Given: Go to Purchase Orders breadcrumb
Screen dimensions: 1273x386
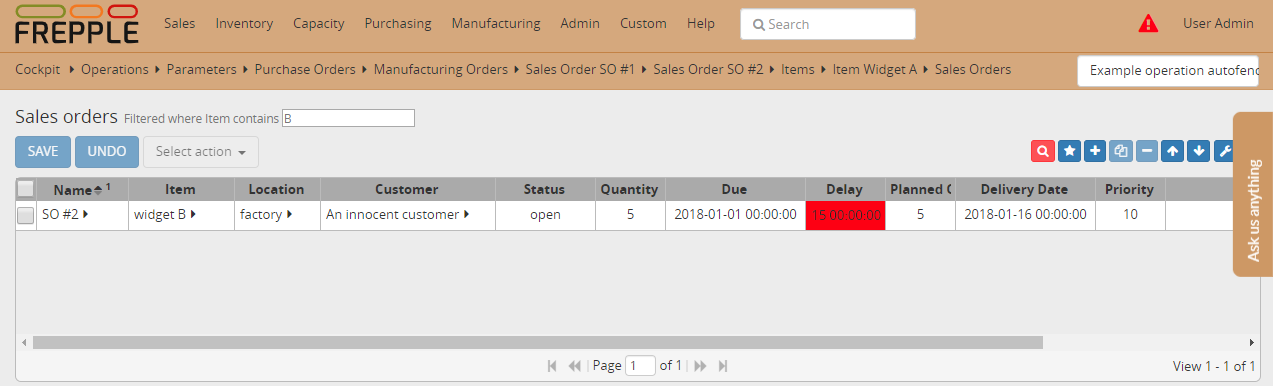Looking at the screenshot, I should tap(305, 70).
